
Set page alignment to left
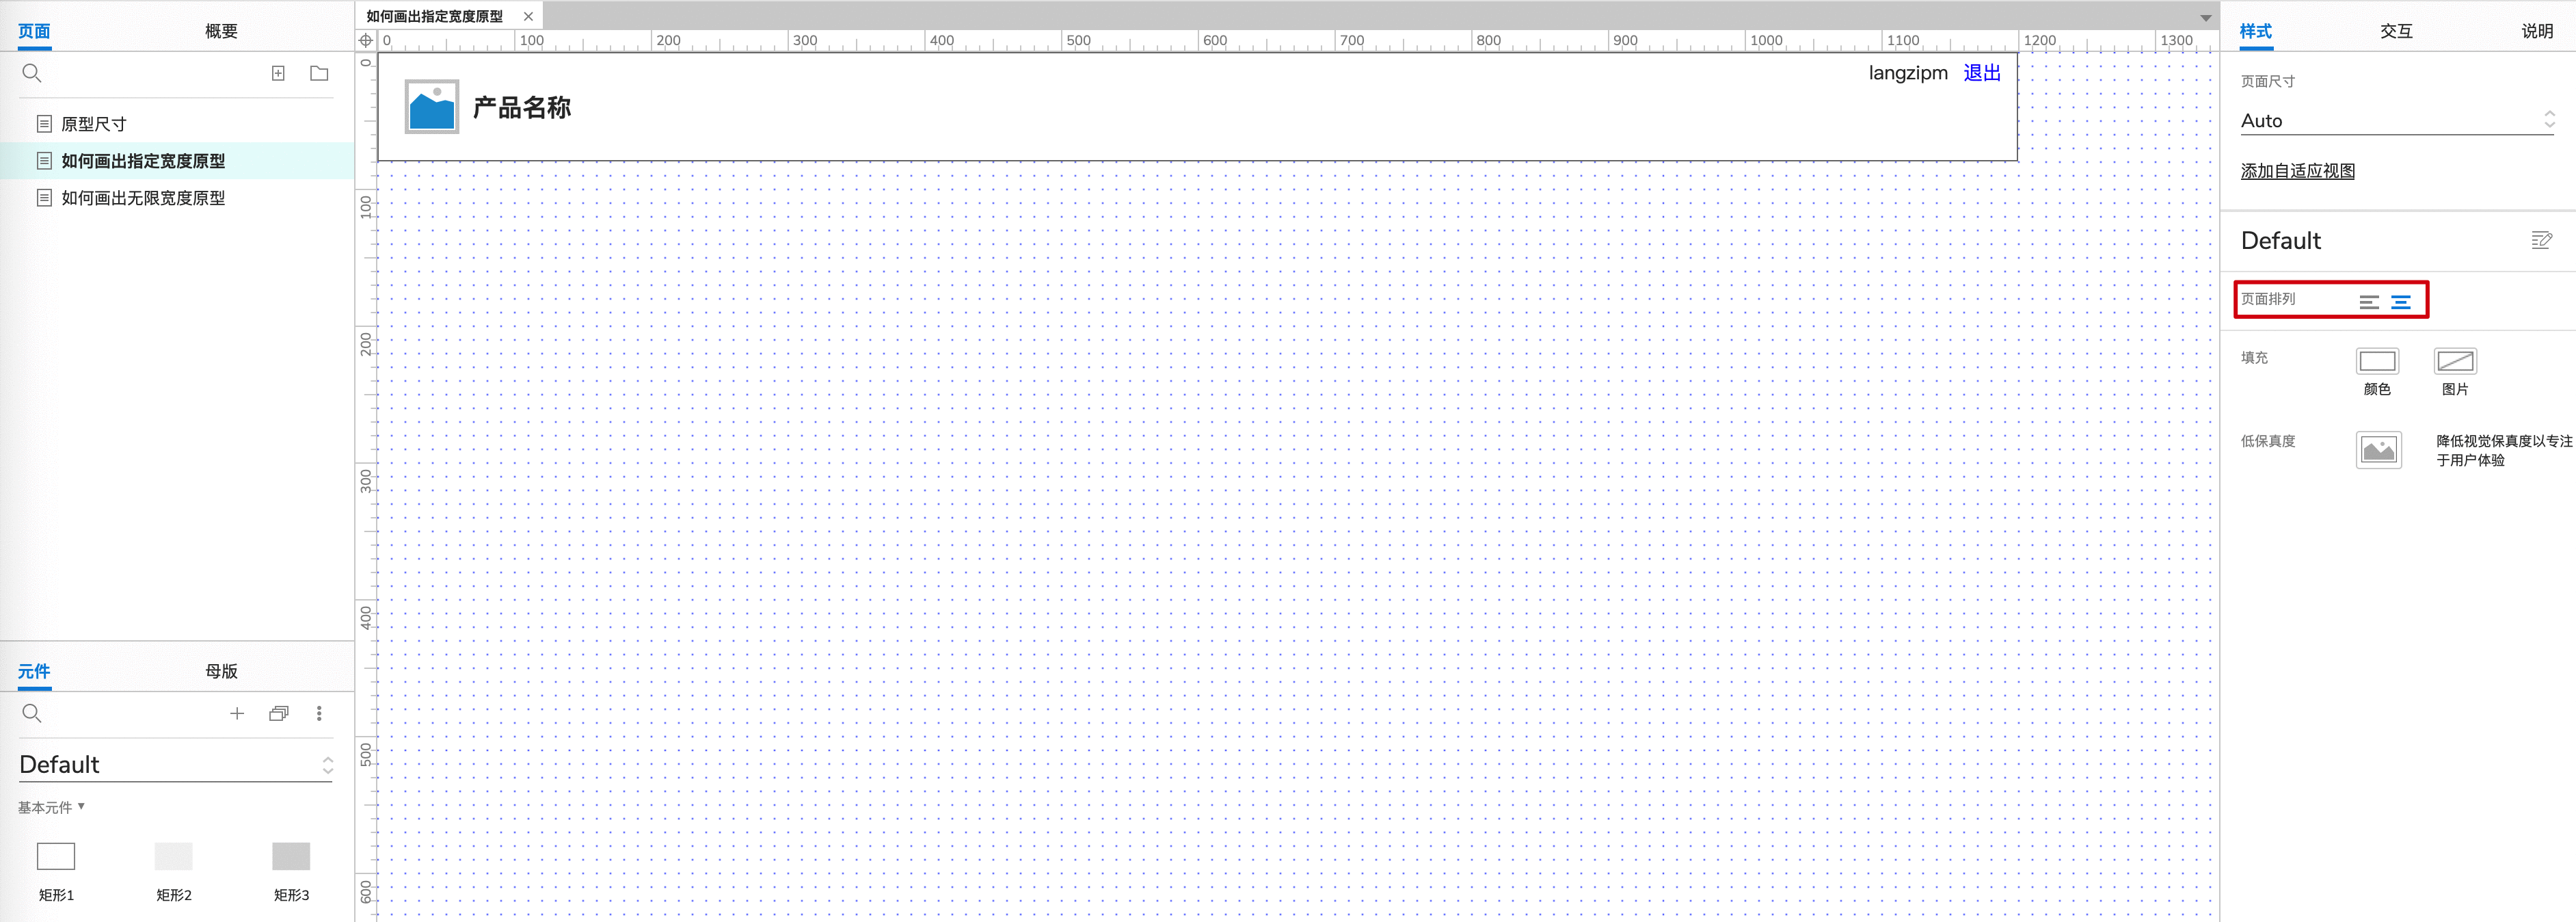pyautogui.click(x=2369, y=301)
